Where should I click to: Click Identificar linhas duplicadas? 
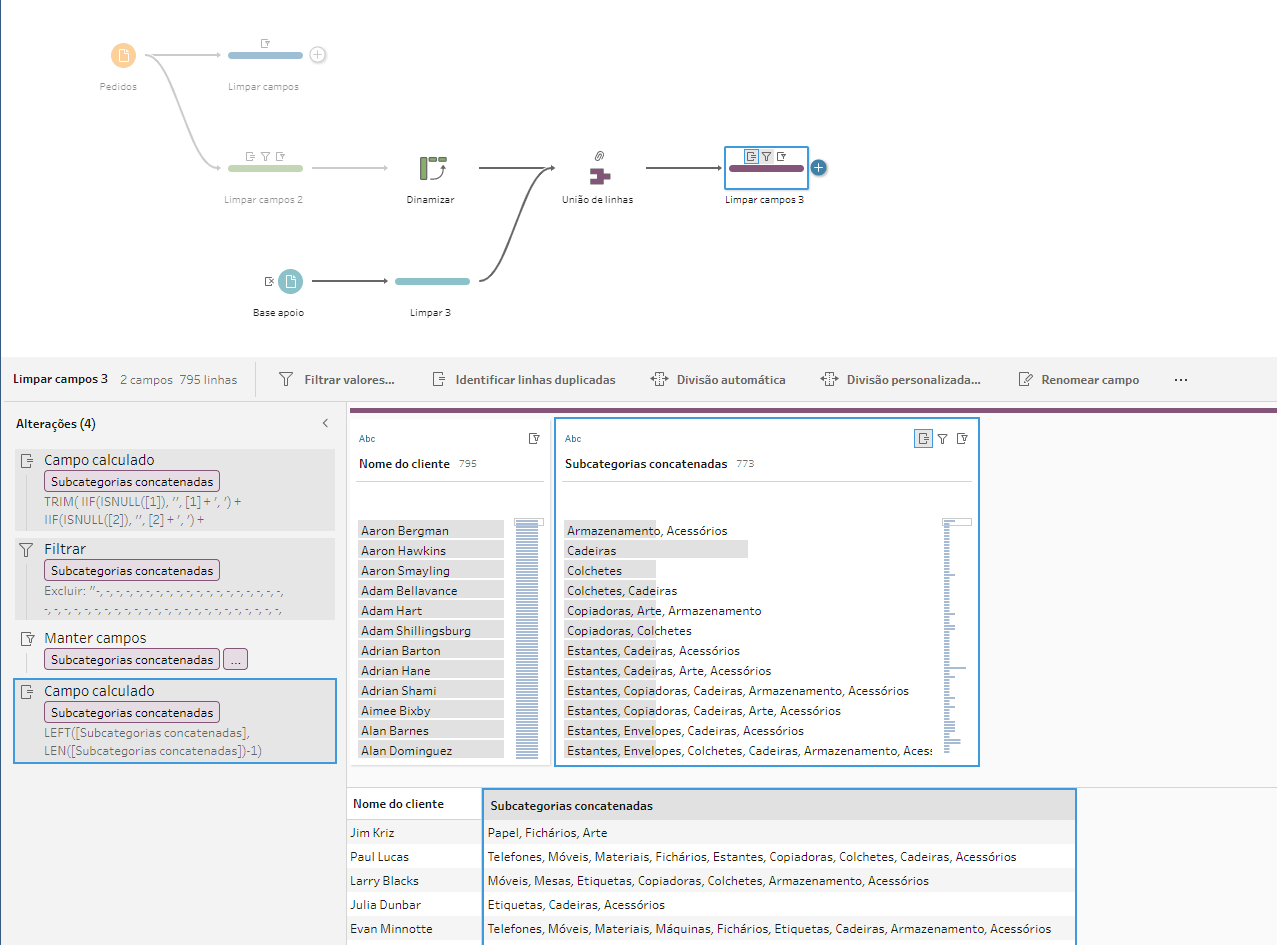[523, 380]
